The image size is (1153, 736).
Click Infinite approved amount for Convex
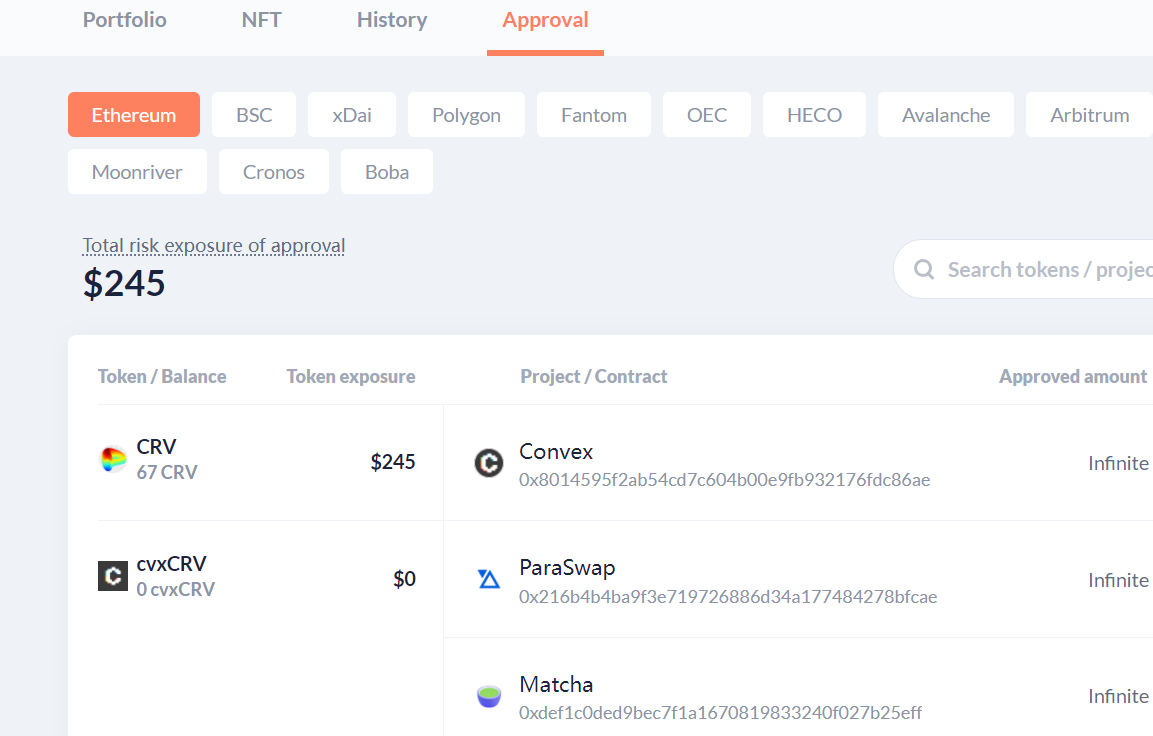point(1118,463)
